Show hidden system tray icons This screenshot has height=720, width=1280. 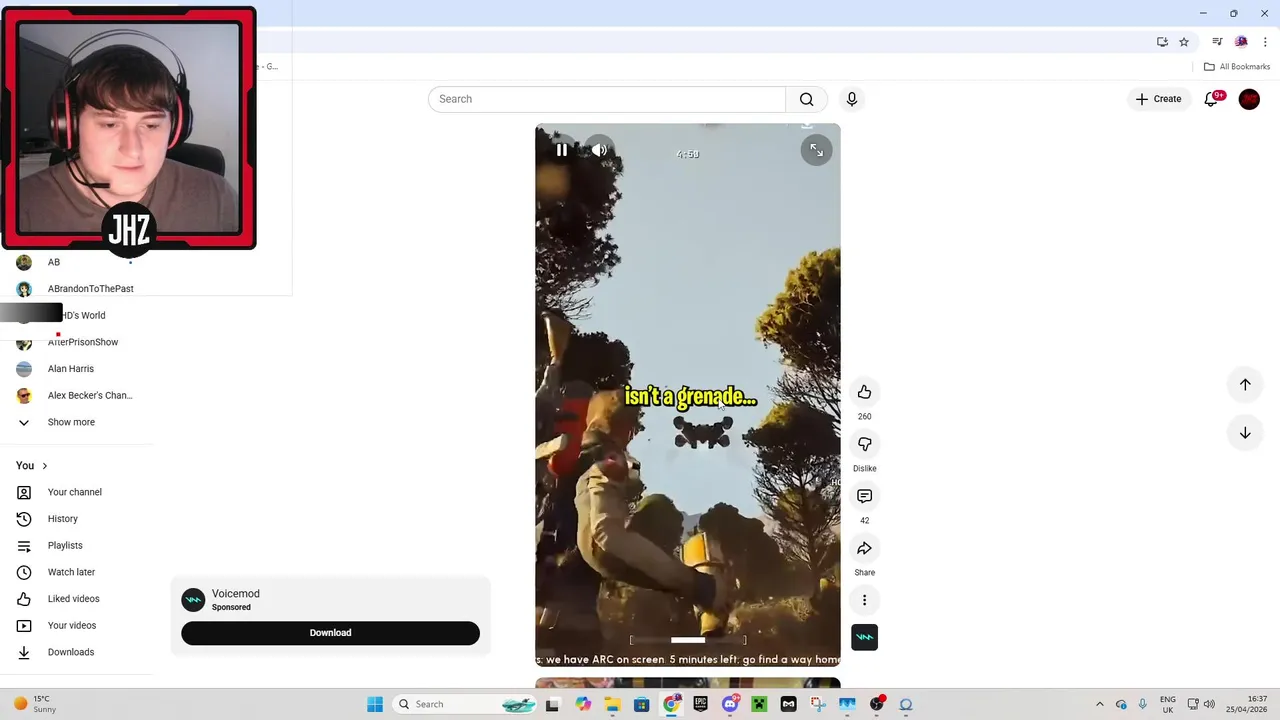(x=1100, y=704)
